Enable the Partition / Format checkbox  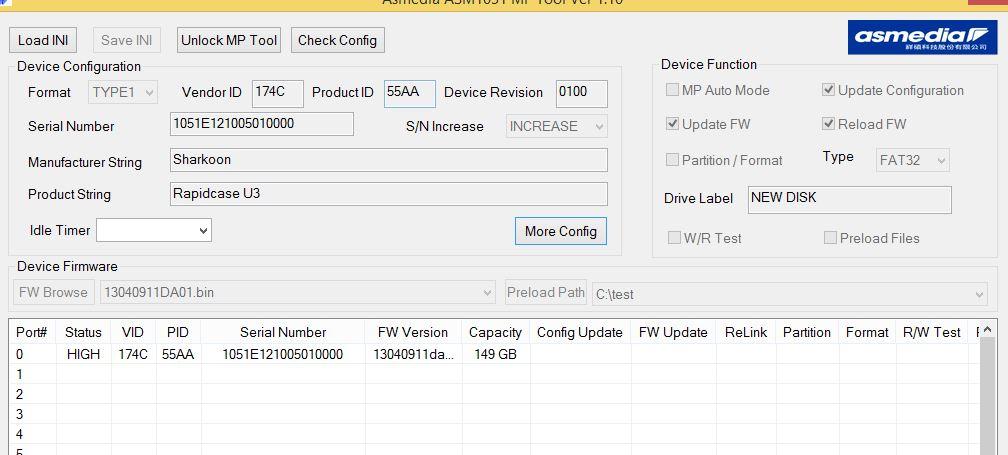(x=672, y=160)
